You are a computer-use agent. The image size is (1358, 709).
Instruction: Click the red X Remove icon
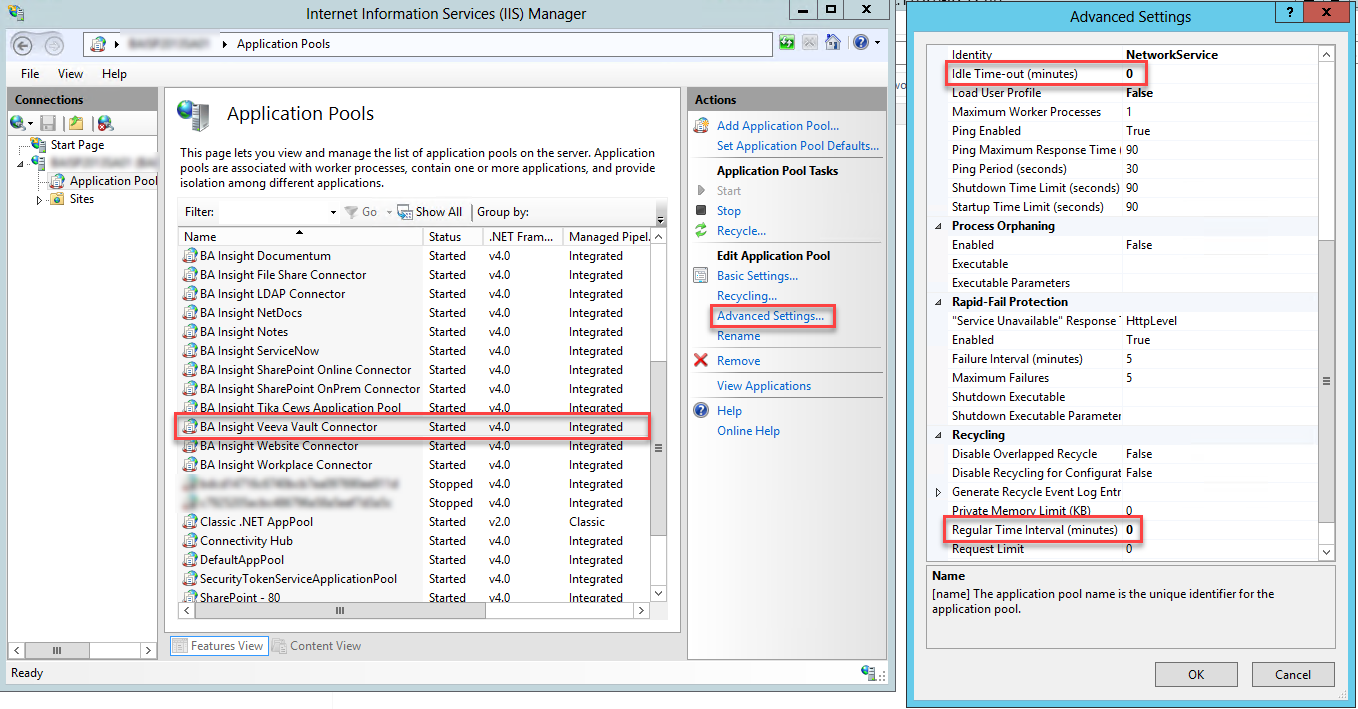click(x=701, y=361)
